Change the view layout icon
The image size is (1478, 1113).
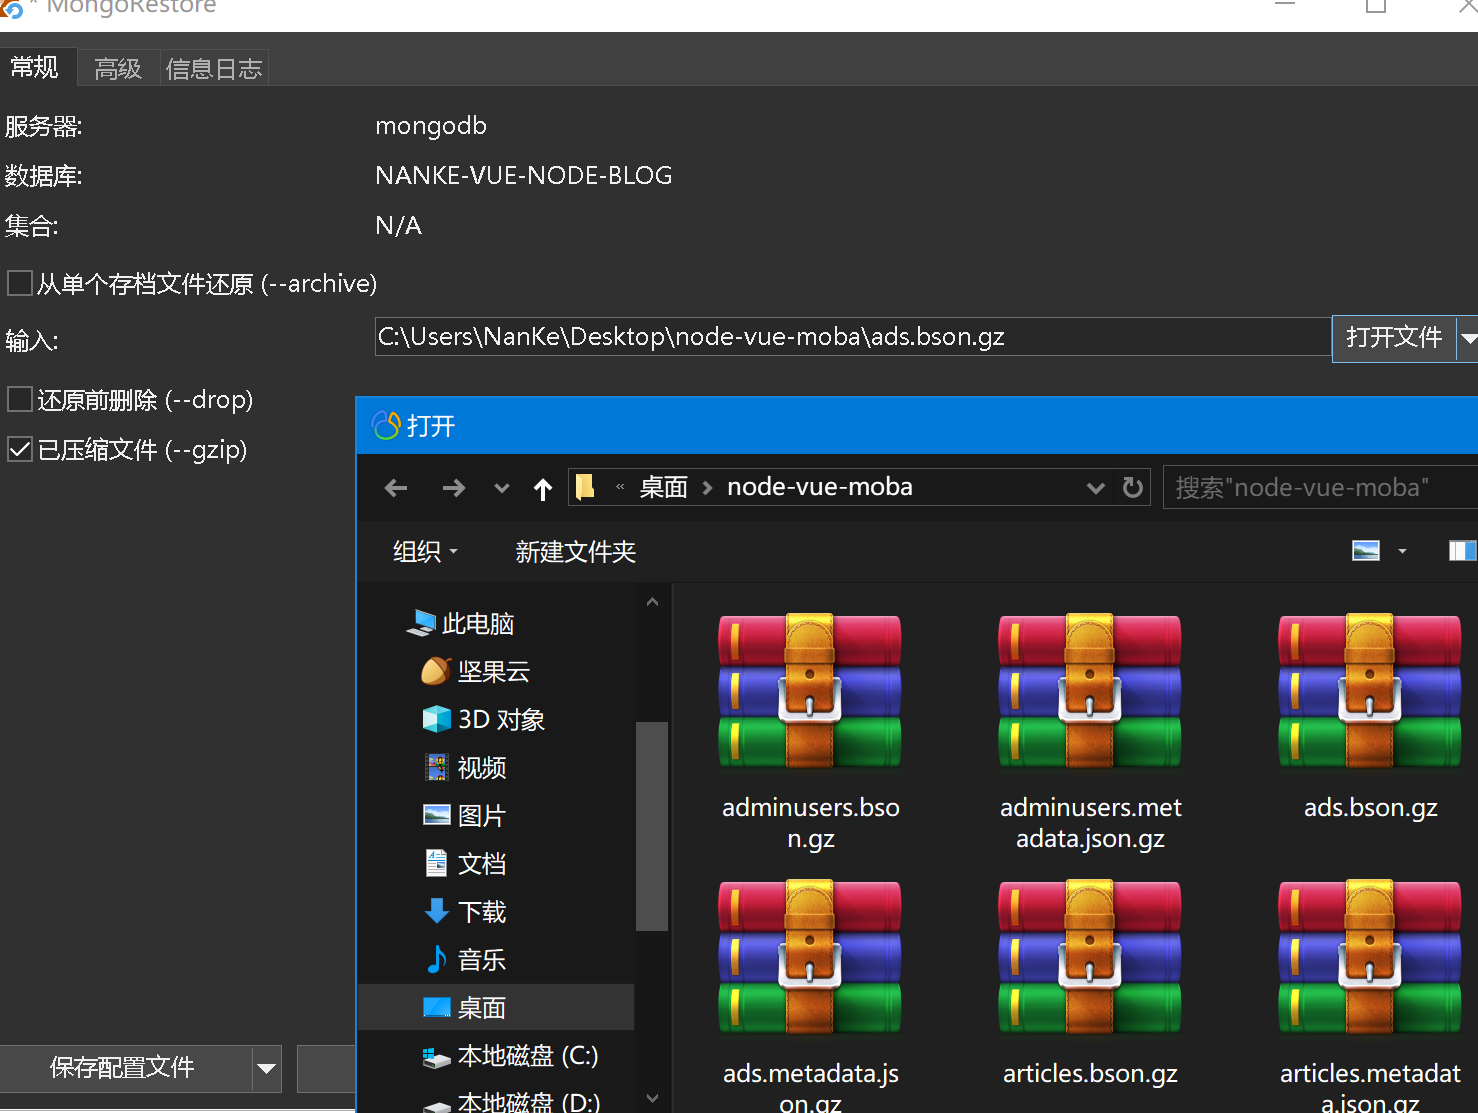pos(1366,551)
